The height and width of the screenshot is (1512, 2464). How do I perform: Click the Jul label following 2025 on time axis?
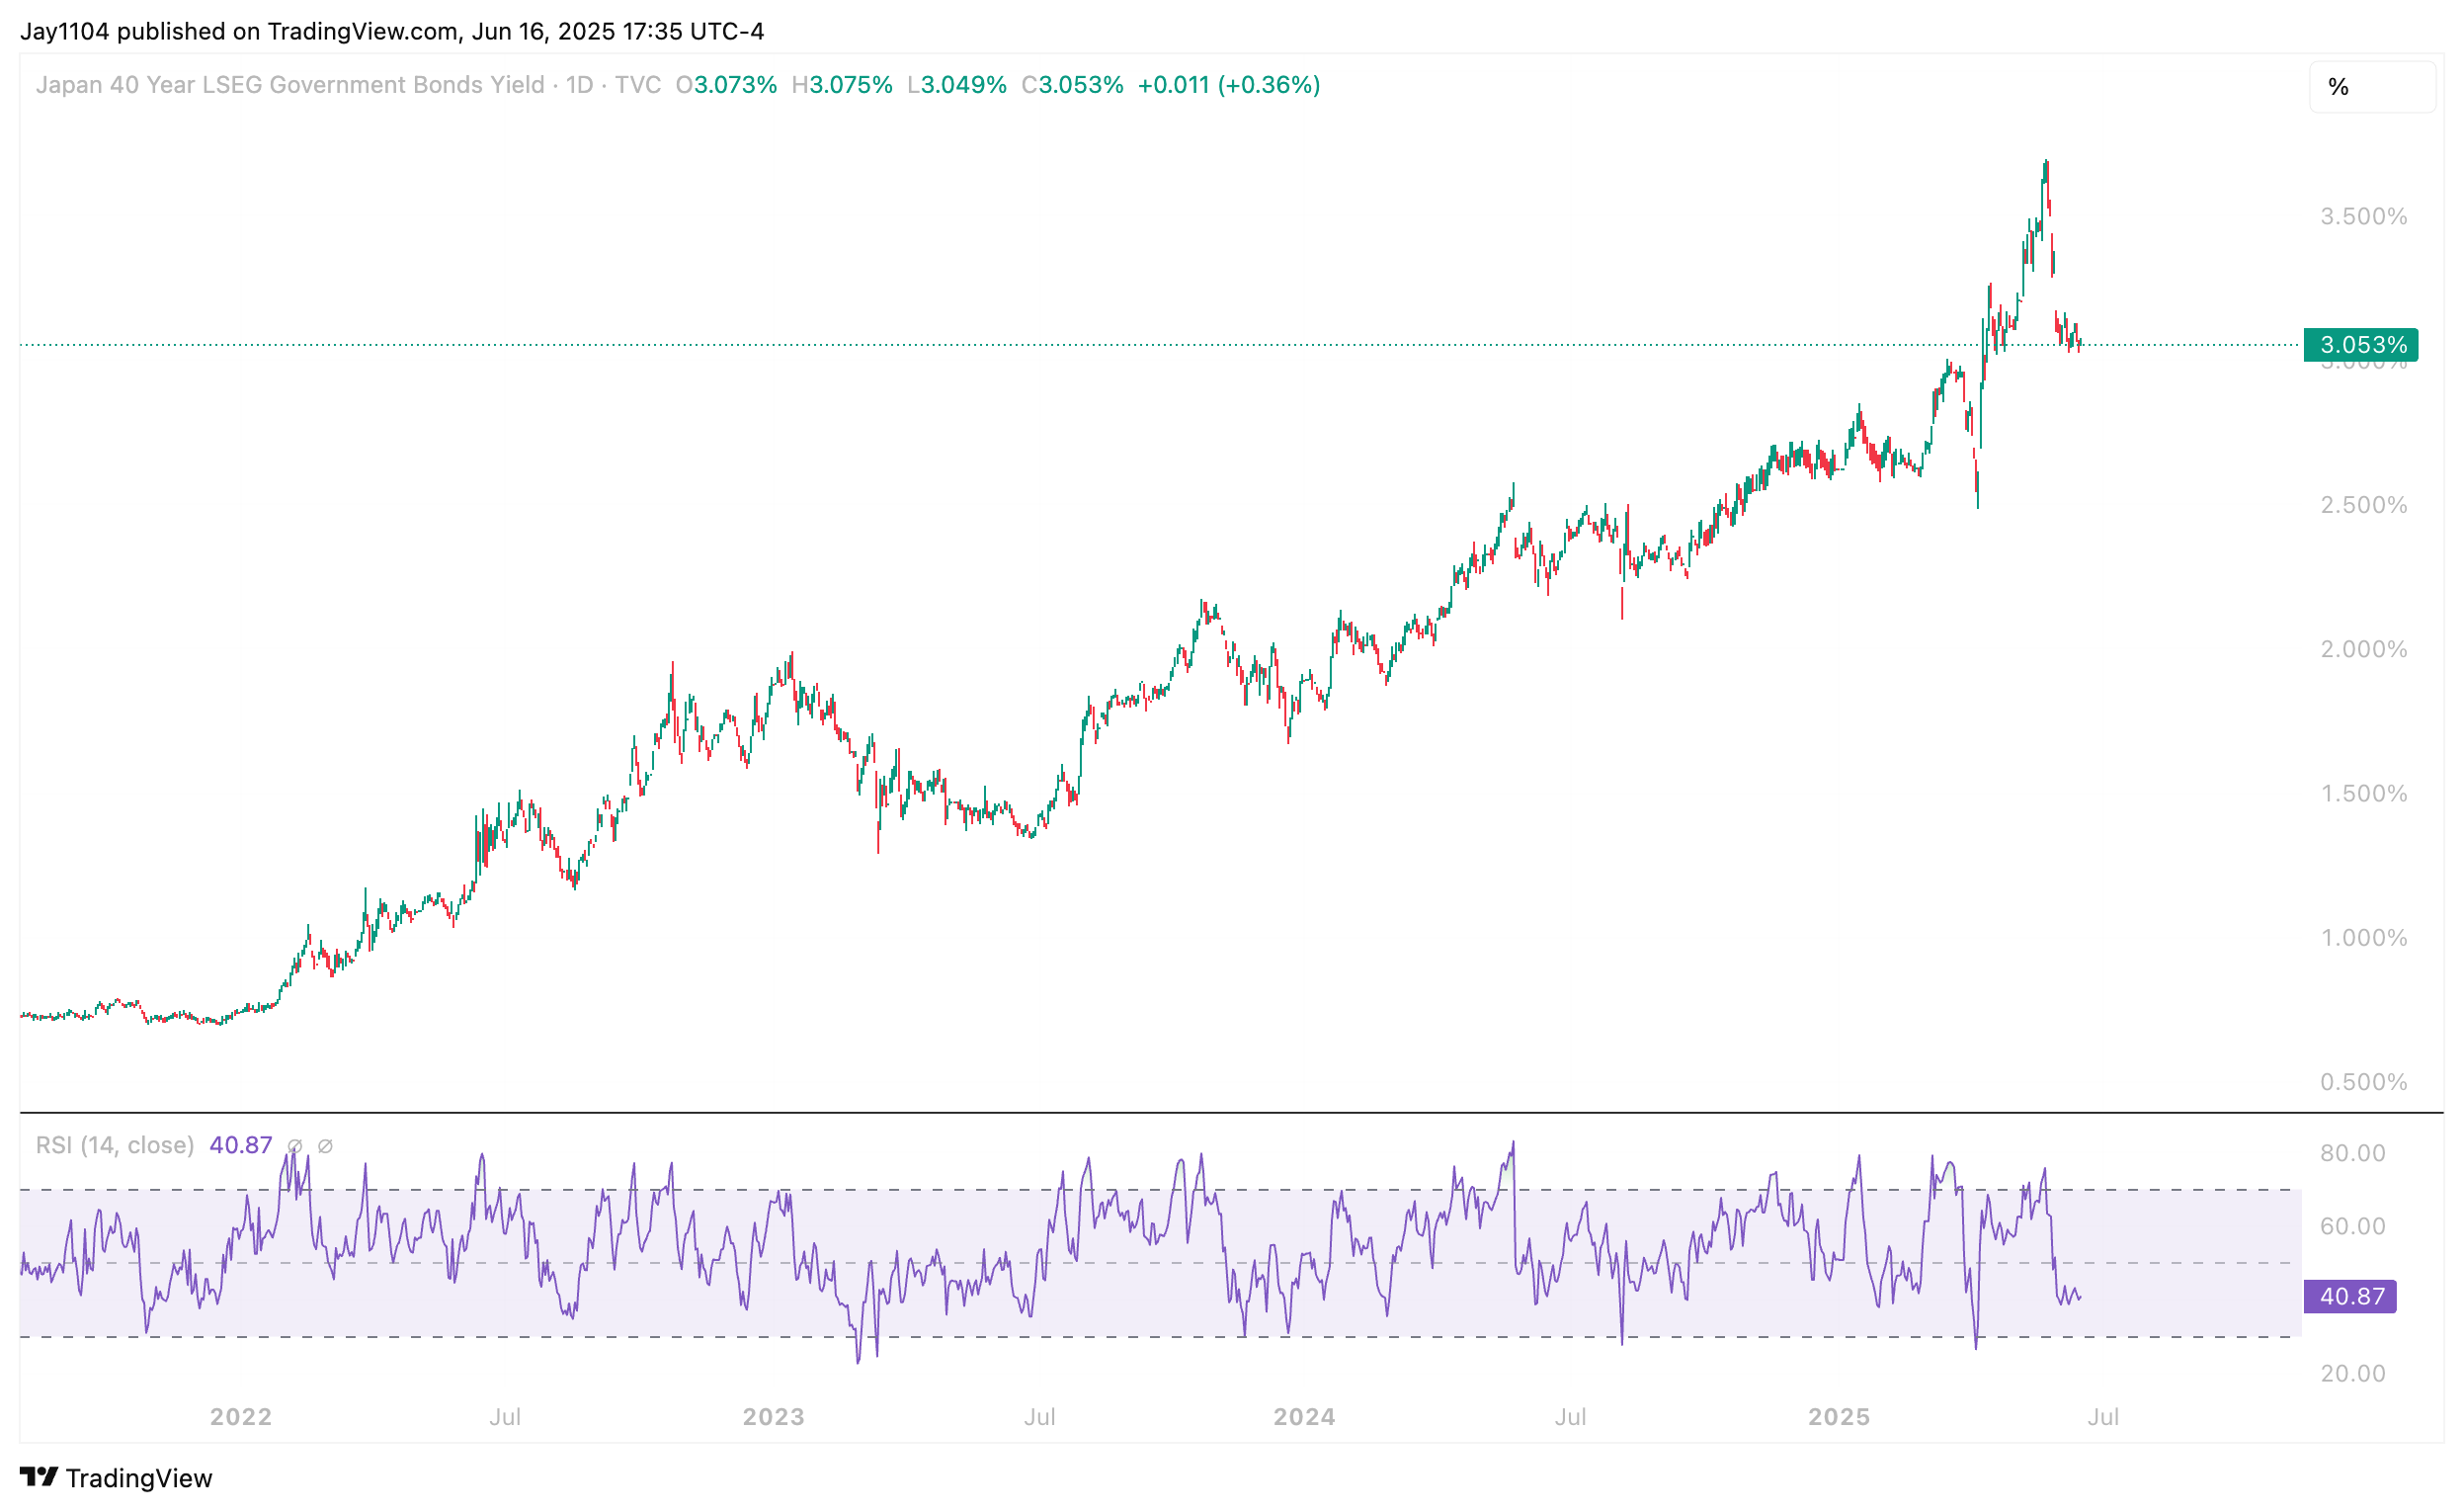click(x=2103, y=1417)
